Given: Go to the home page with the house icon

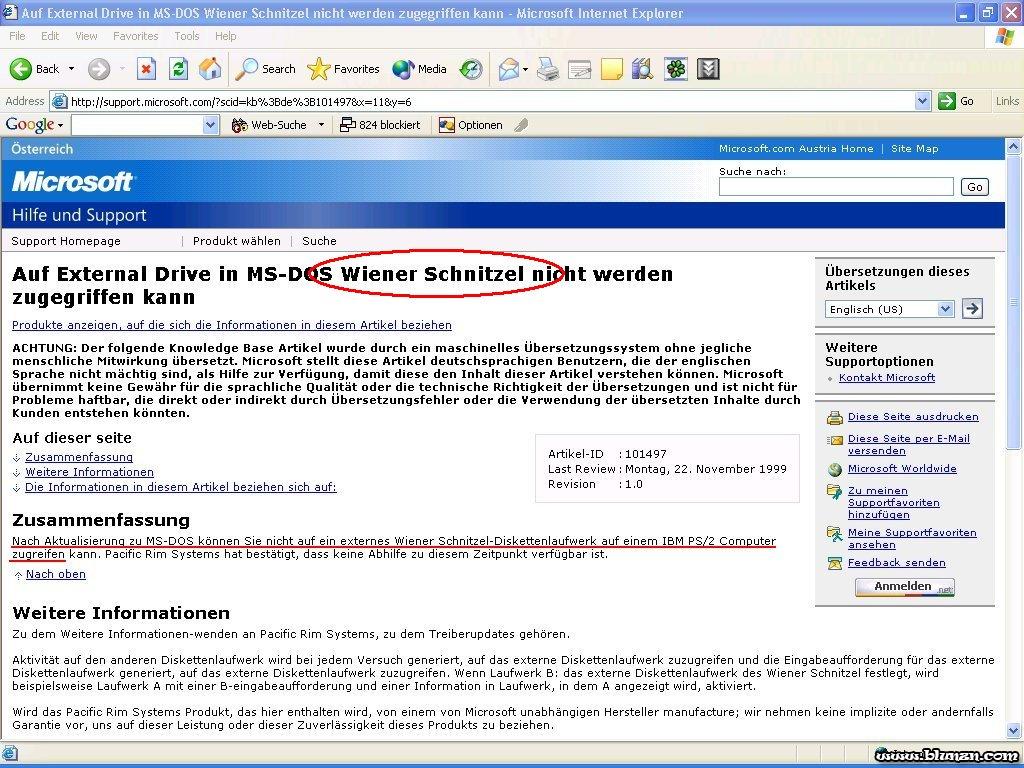Looking at the screenshot, I should coord(210,69).
